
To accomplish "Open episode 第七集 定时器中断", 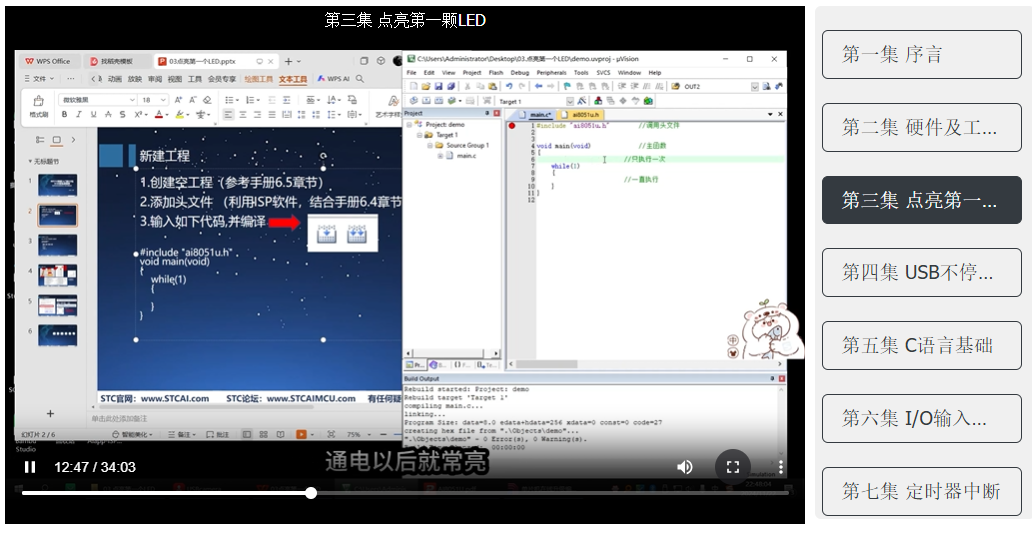I will point(921,491).
